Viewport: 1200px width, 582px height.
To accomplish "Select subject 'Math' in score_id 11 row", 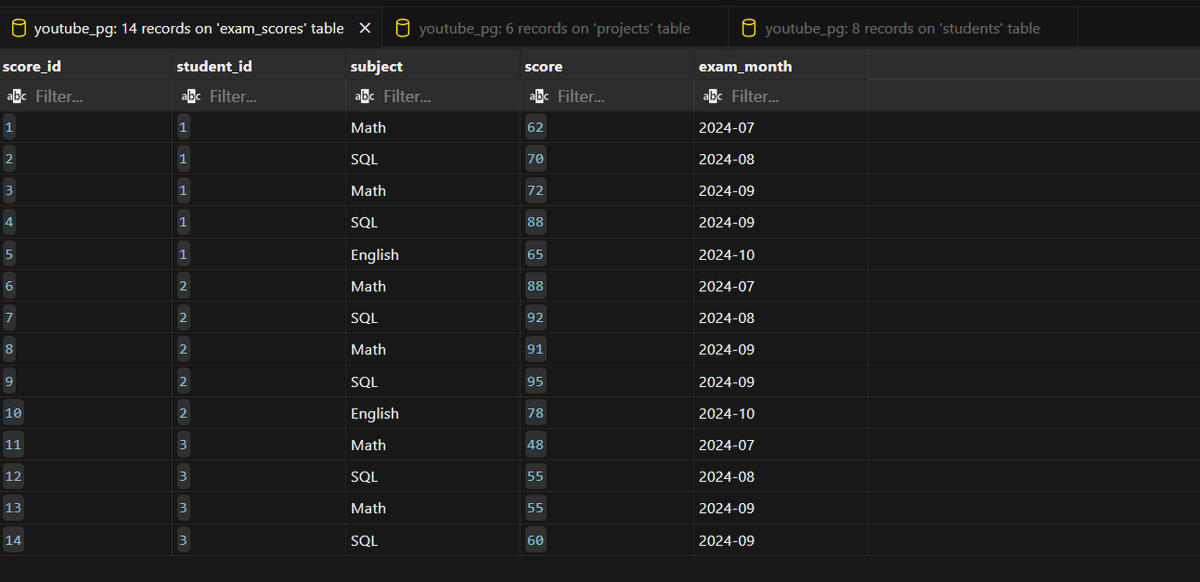I will click(x=433, y=445).
